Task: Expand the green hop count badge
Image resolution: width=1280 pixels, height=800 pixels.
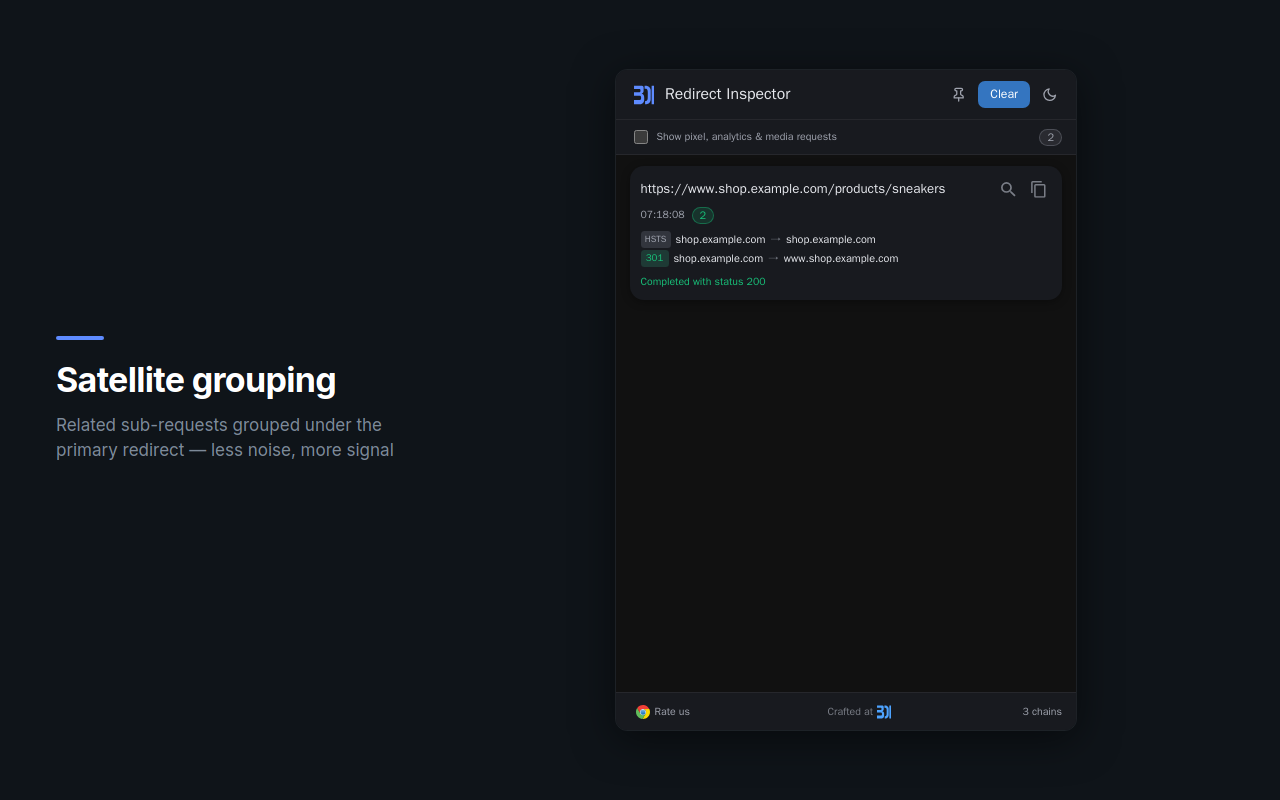Action: tap(703, 215)
